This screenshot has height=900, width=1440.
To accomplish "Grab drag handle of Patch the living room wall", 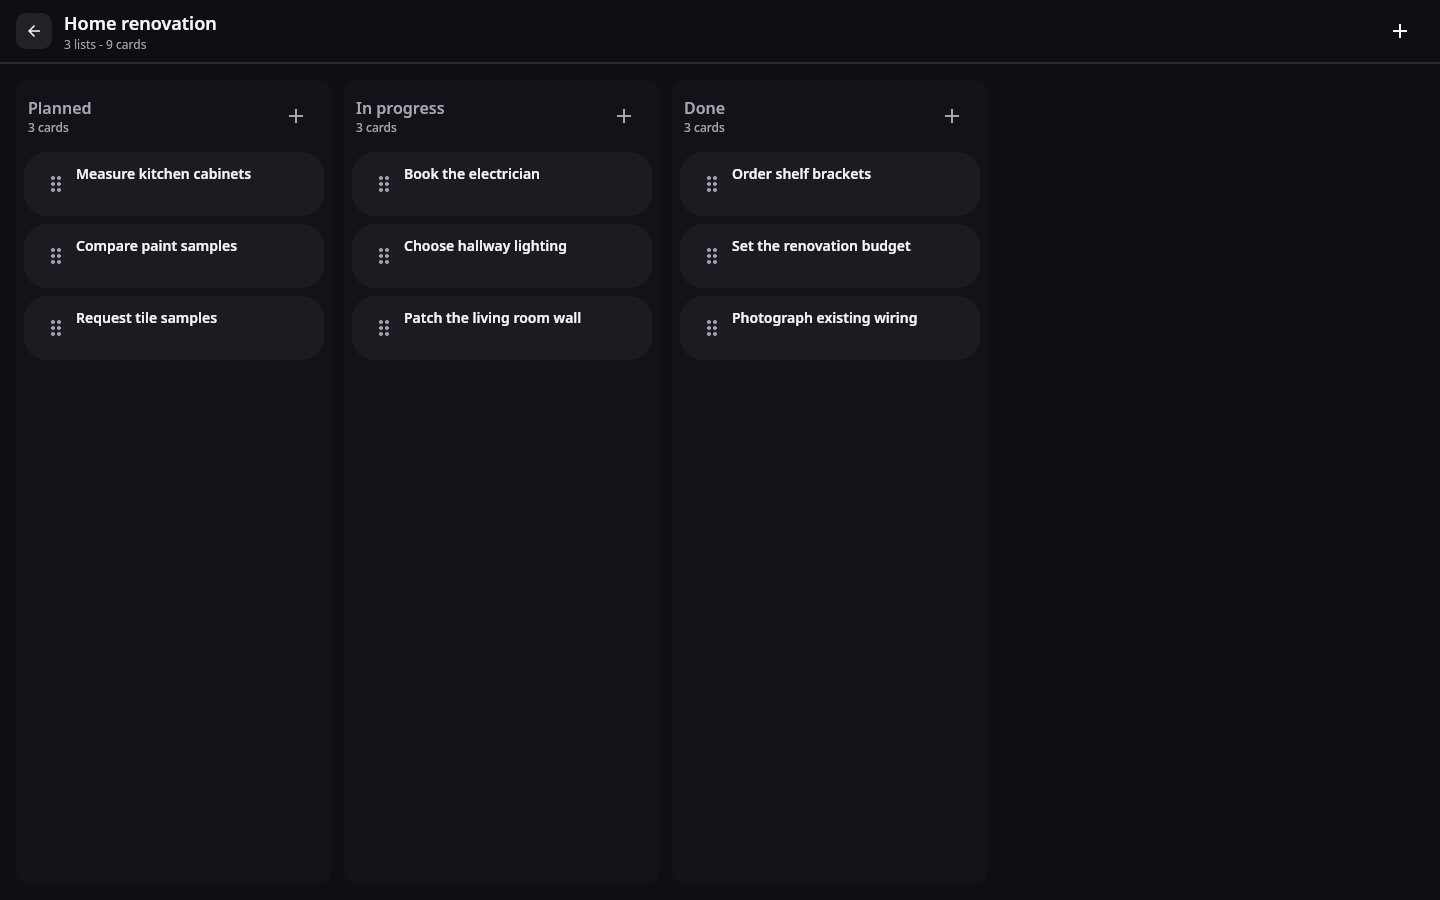I will click(x=384, y=328).
